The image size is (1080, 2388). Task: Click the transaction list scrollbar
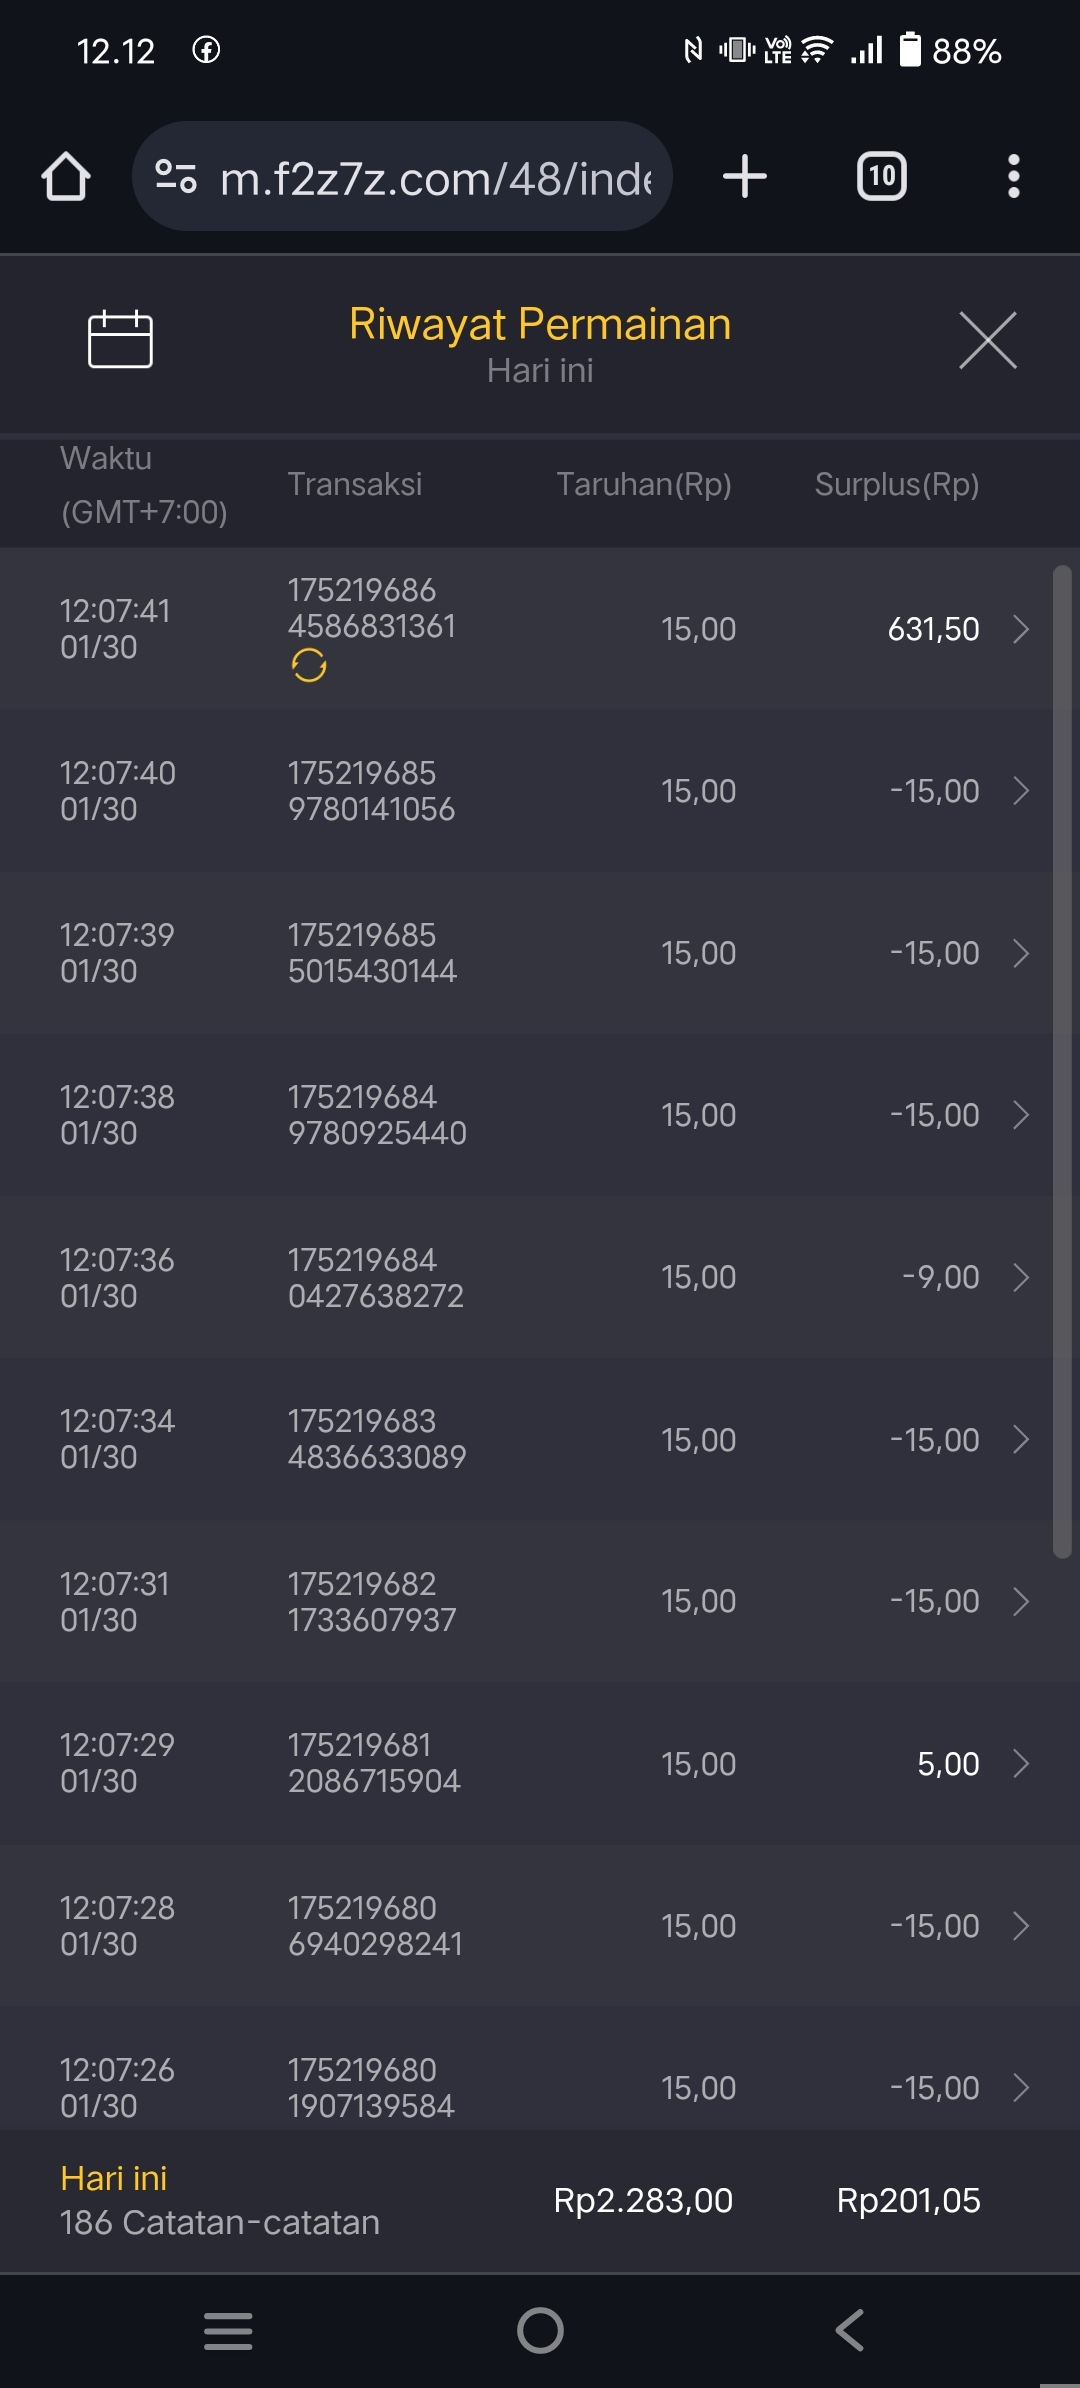coord(1062,1060)
